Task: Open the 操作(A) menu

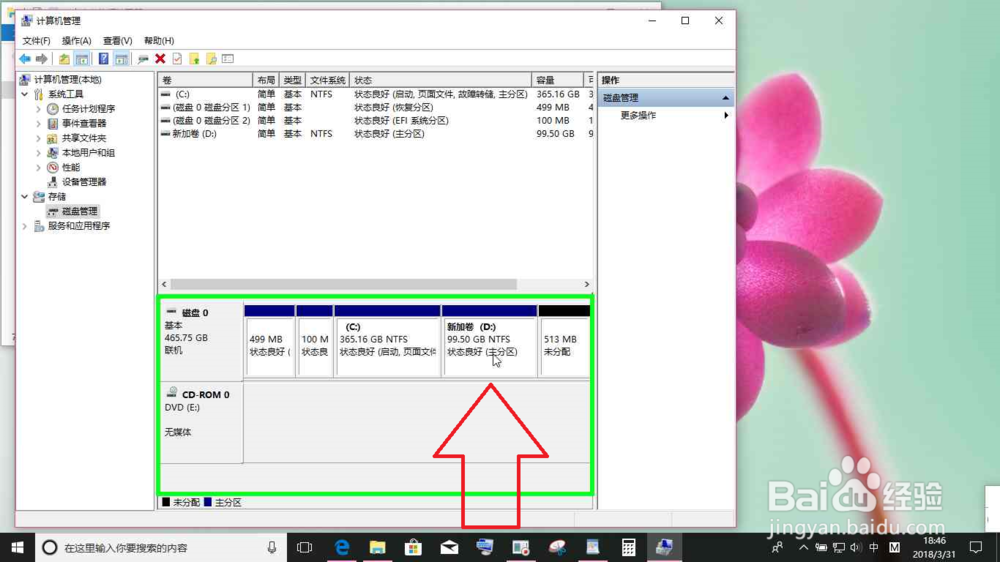Action: point(77,40)
